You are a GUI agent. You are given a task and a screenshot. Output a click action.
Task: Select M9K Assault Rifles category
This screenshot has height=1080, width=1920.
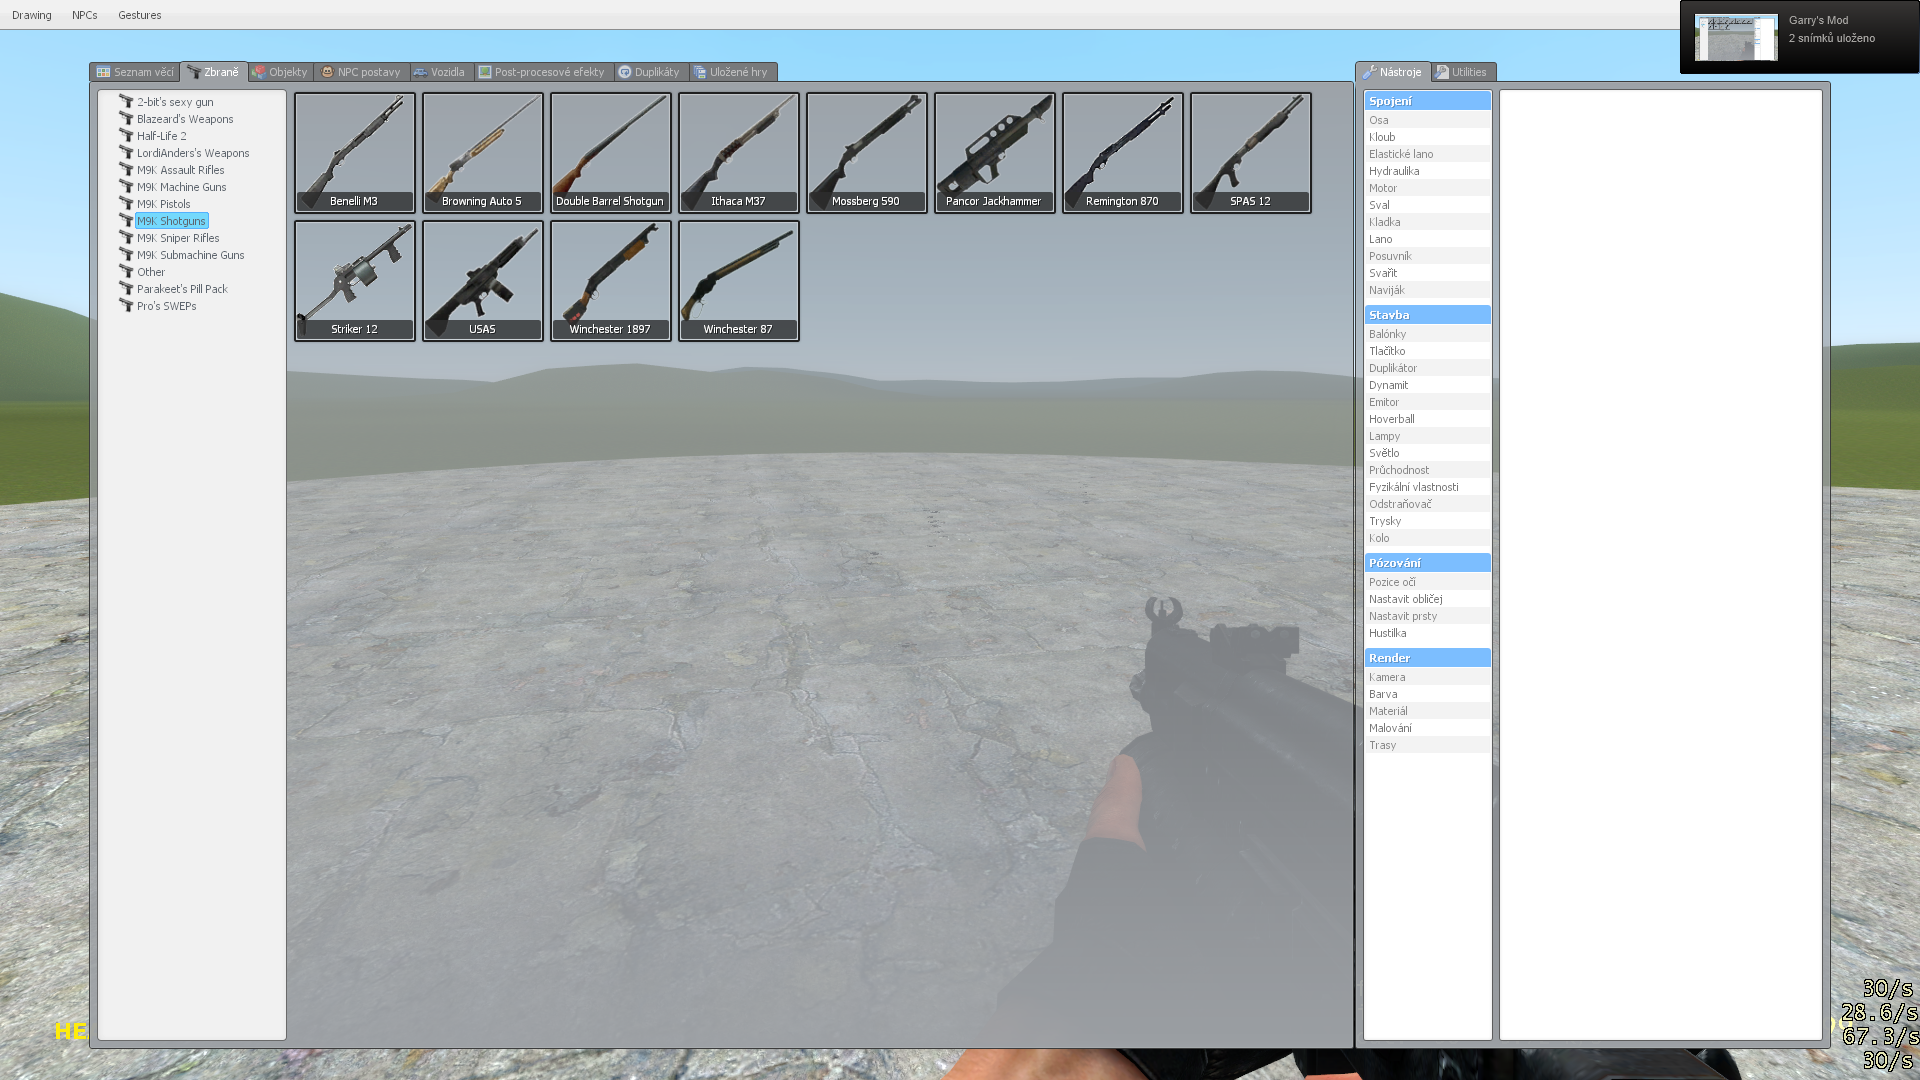pos(181,170)
